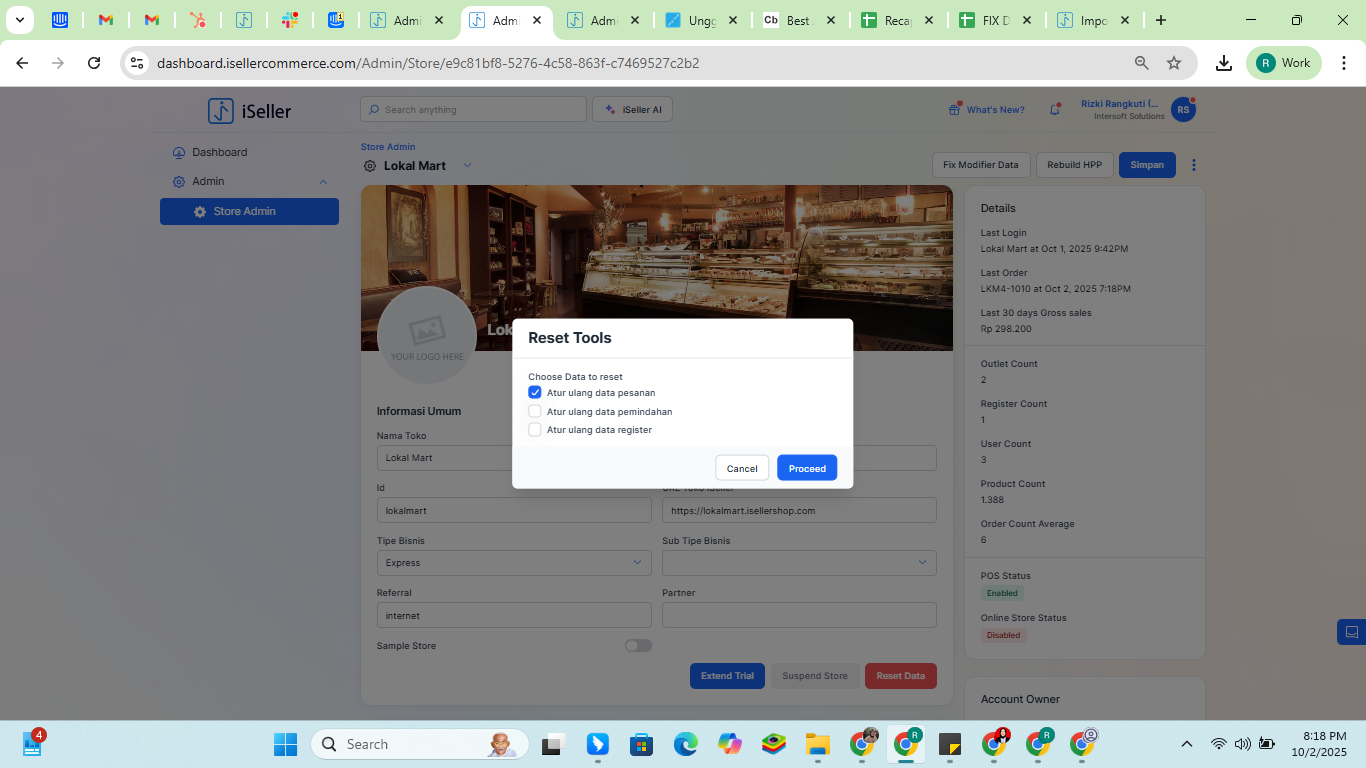The width and height of the screenshot is (1366, 768).
Task: Go to Dashboard in sidebar
Action: pos(219,152)
